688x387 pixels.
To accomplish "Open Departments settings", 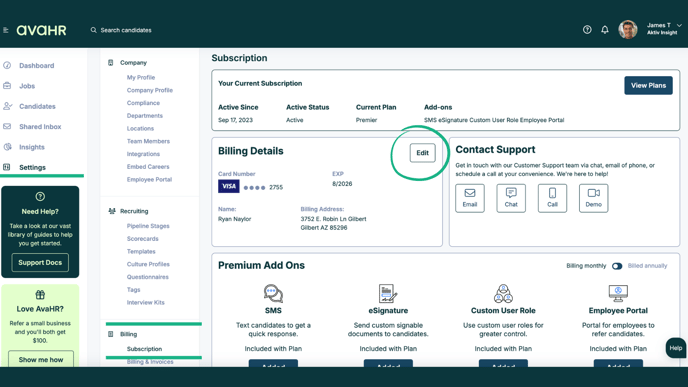I will 145,116.
